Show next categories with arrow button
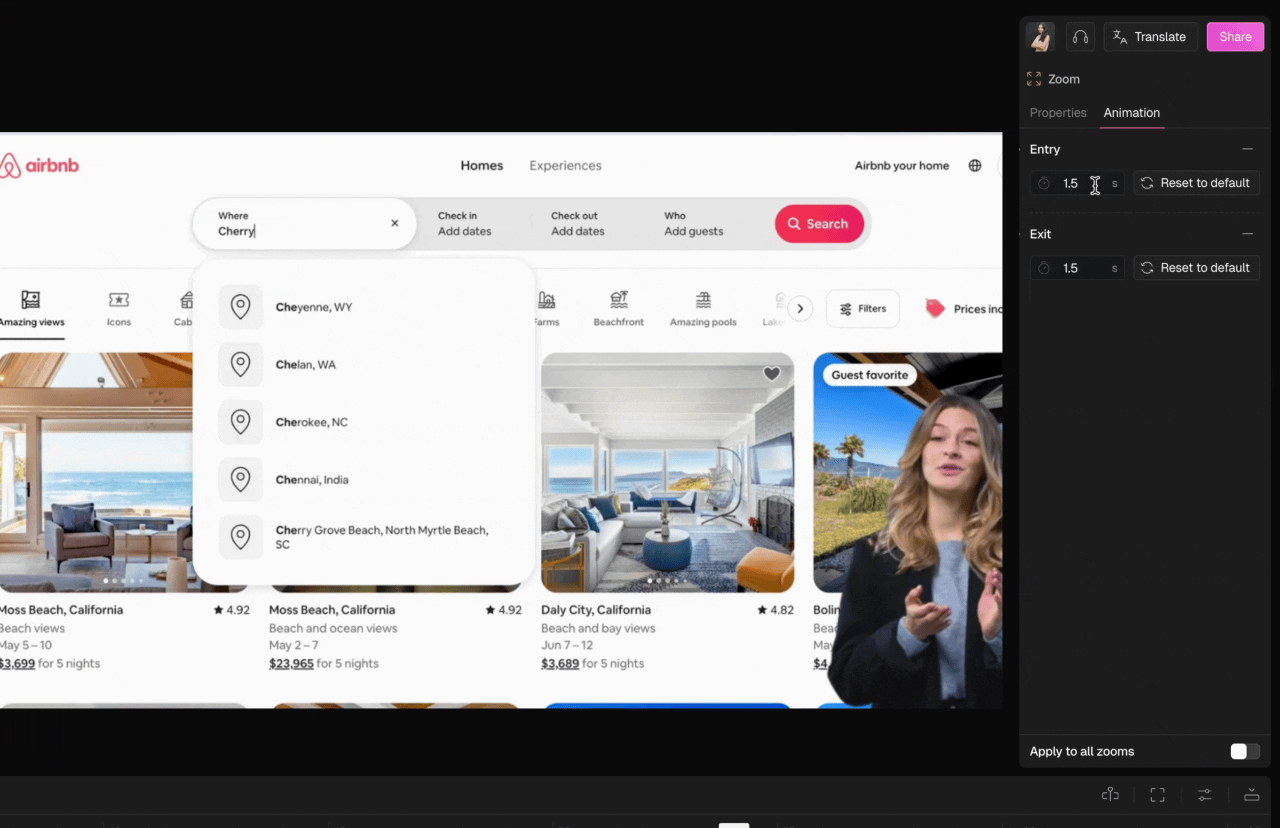The width and height of the screenshot is (1280, 828). click(x=800, y=309)
